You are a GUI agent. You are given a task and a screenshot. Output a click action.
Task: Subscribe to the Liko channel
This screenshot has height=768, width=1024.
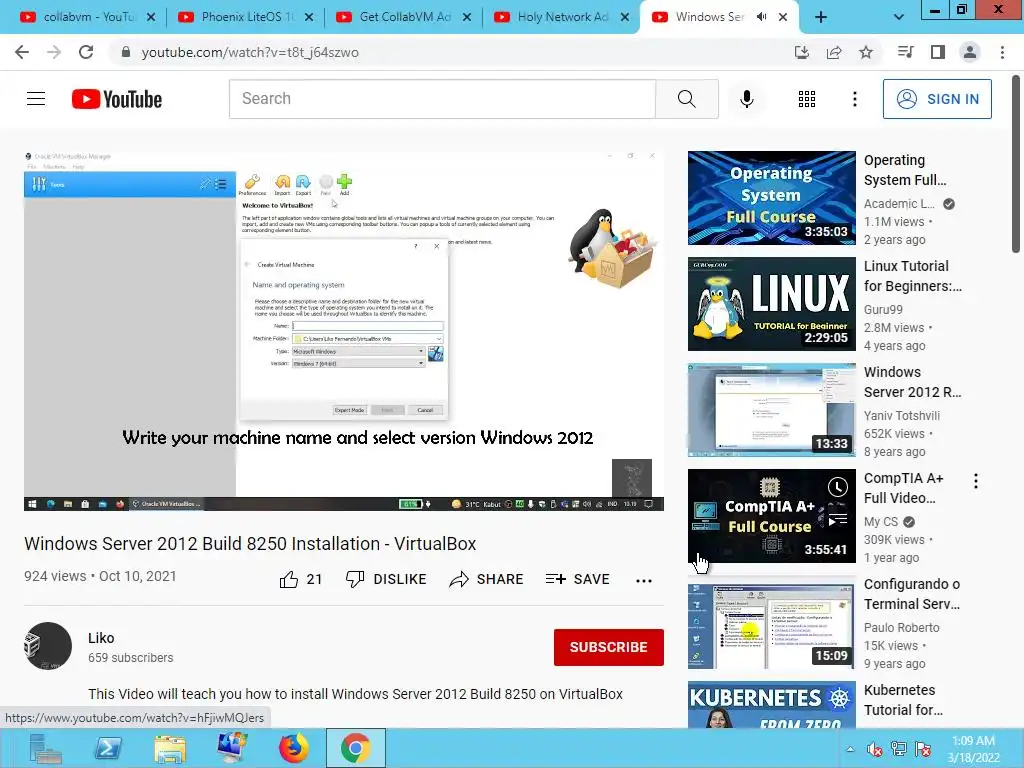coord(609,647)
